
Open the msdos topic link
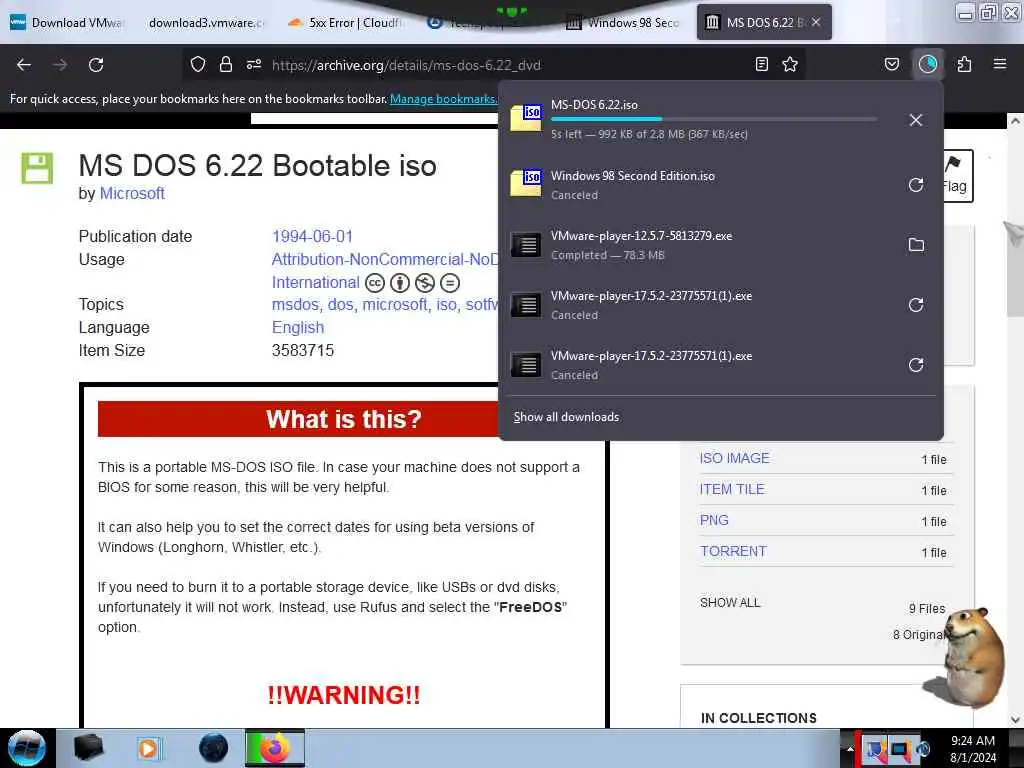coord(295,304)
